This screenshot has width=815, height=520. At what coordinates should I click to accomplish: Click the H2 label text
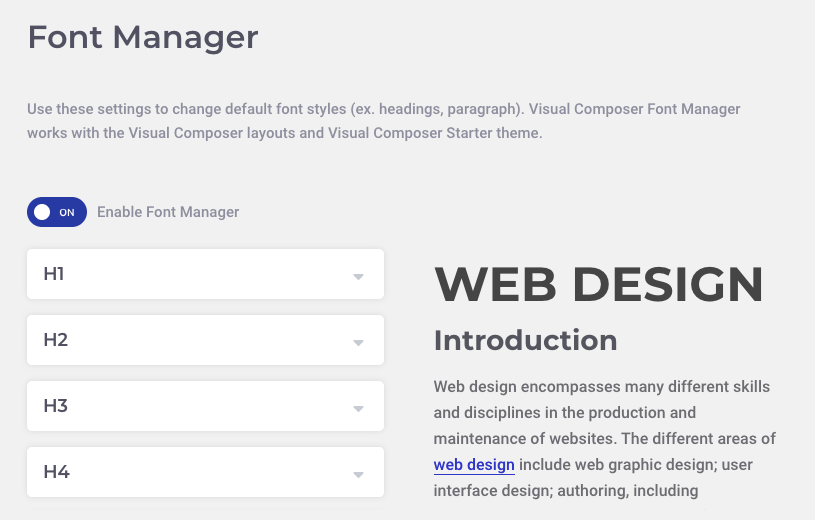pos(56,340)
